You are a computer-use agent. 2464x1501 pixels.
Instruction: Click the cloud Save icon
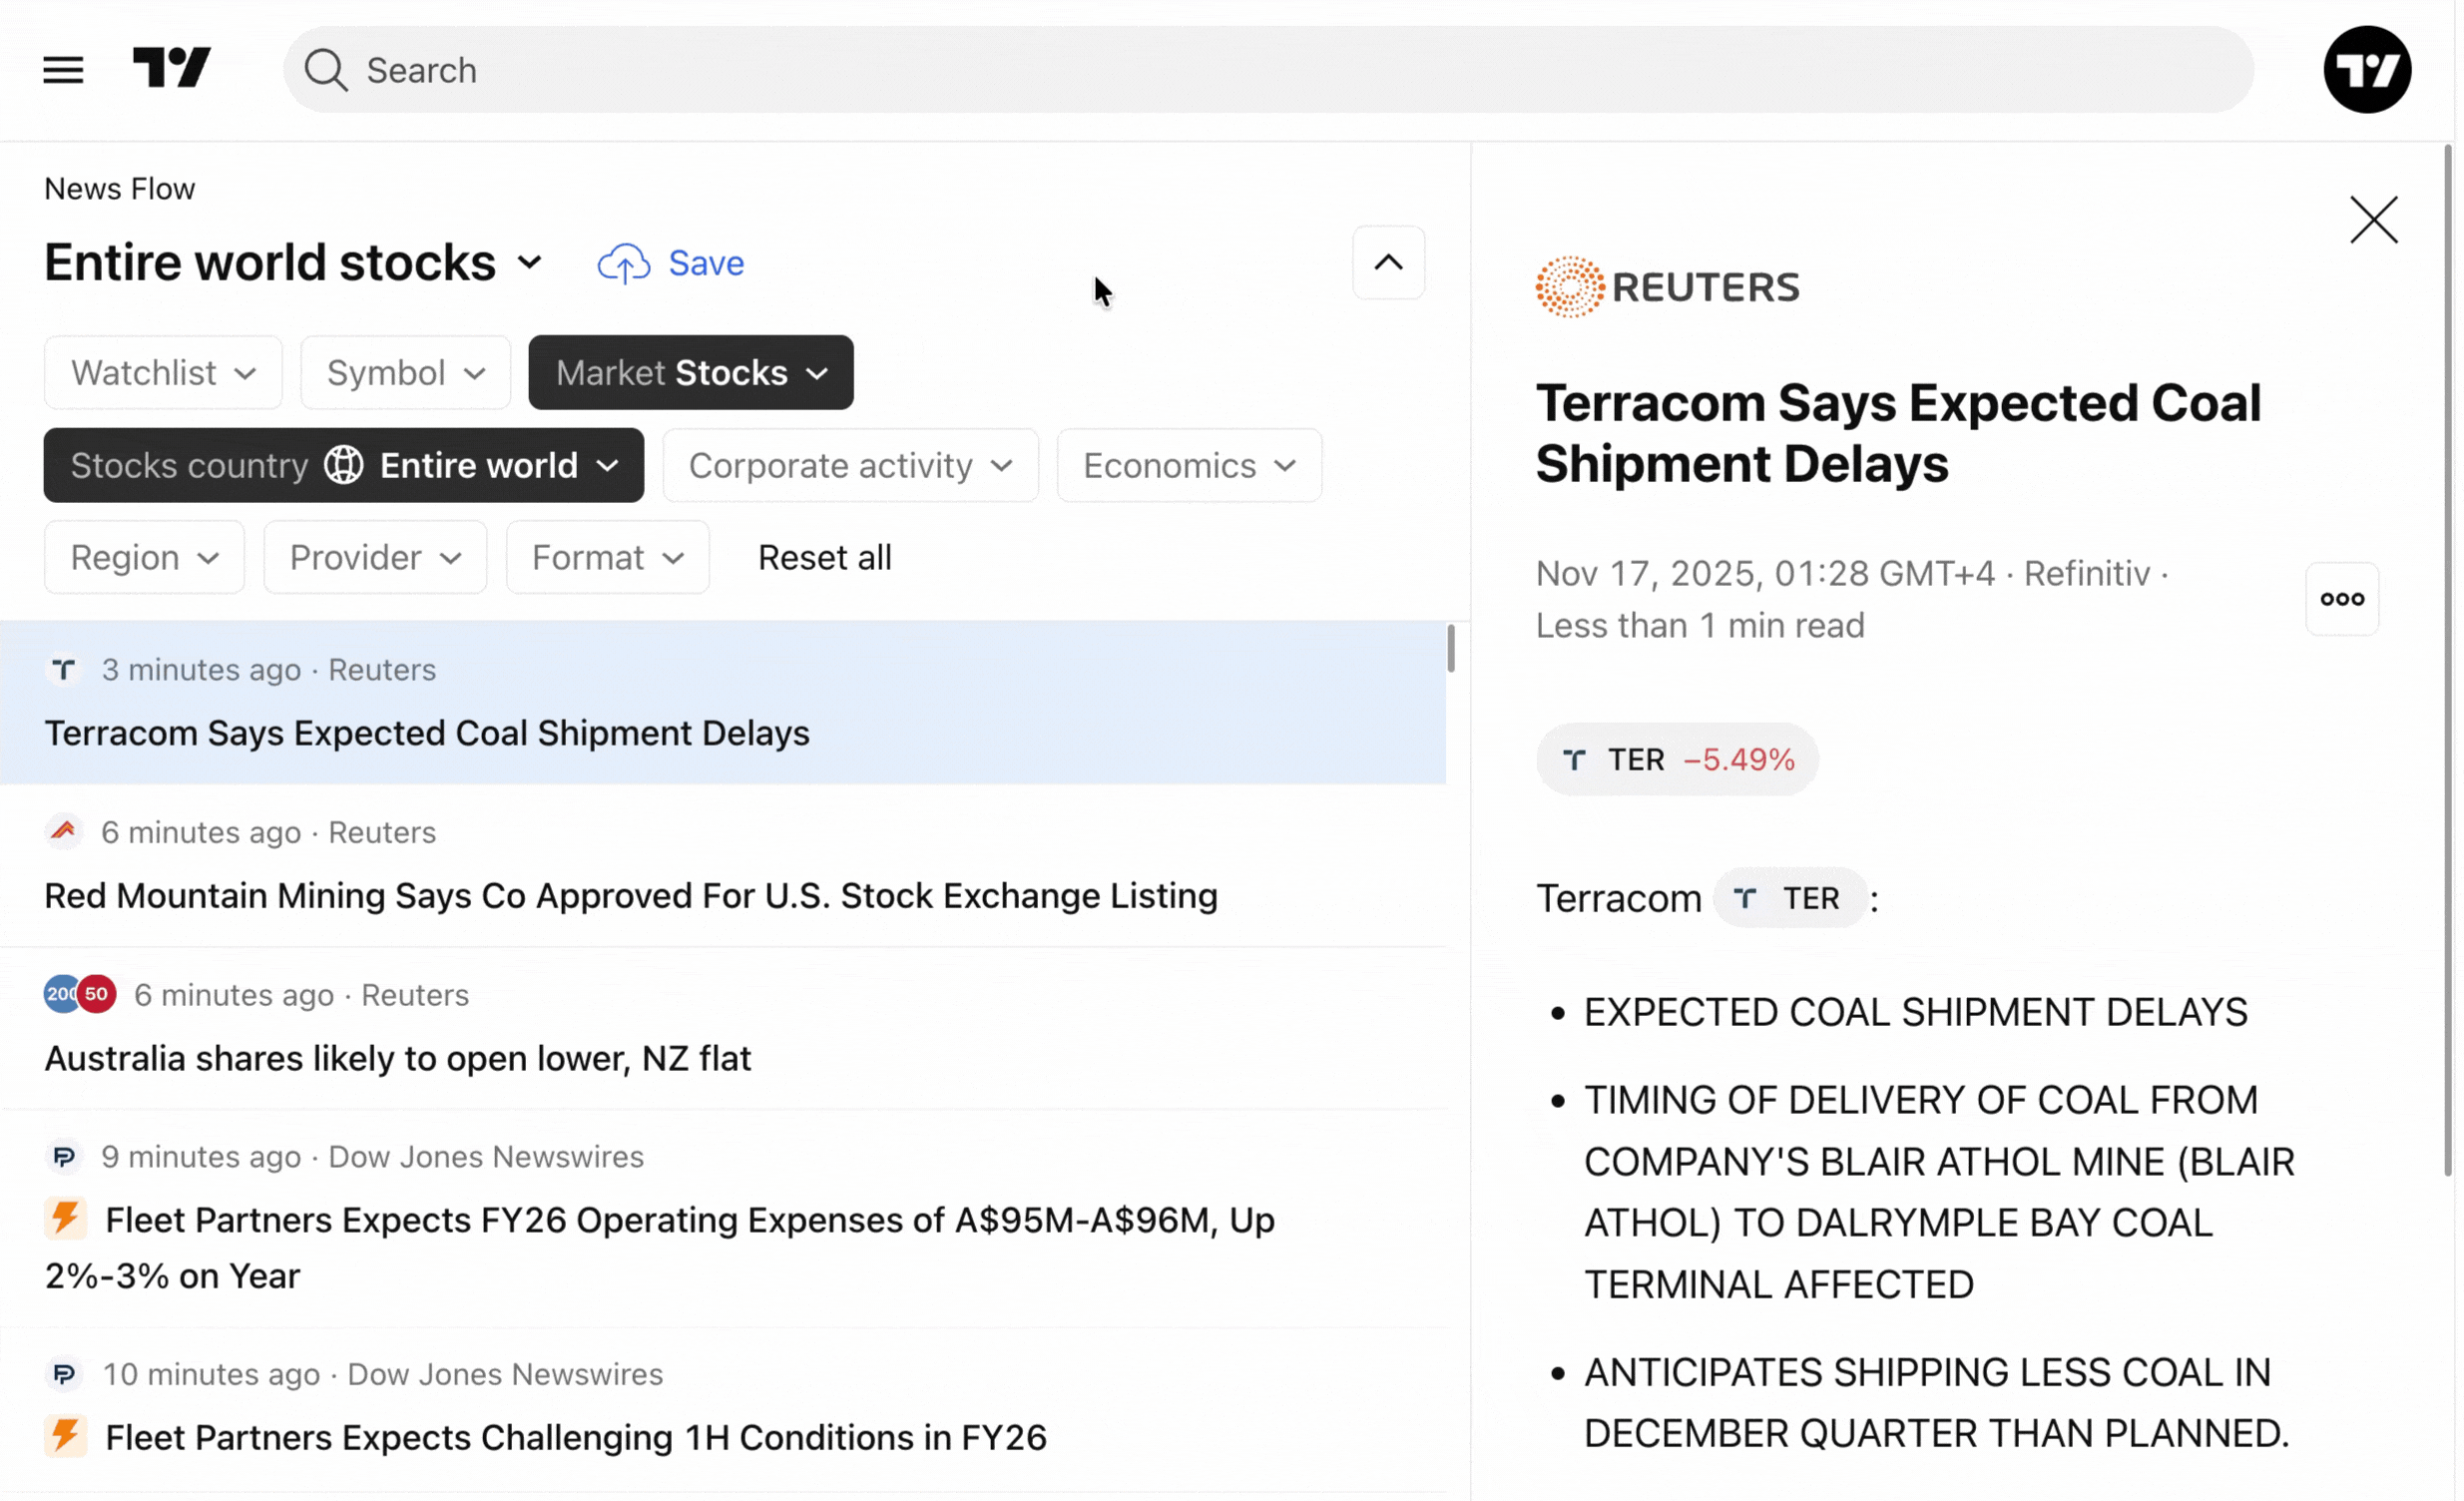624,264
